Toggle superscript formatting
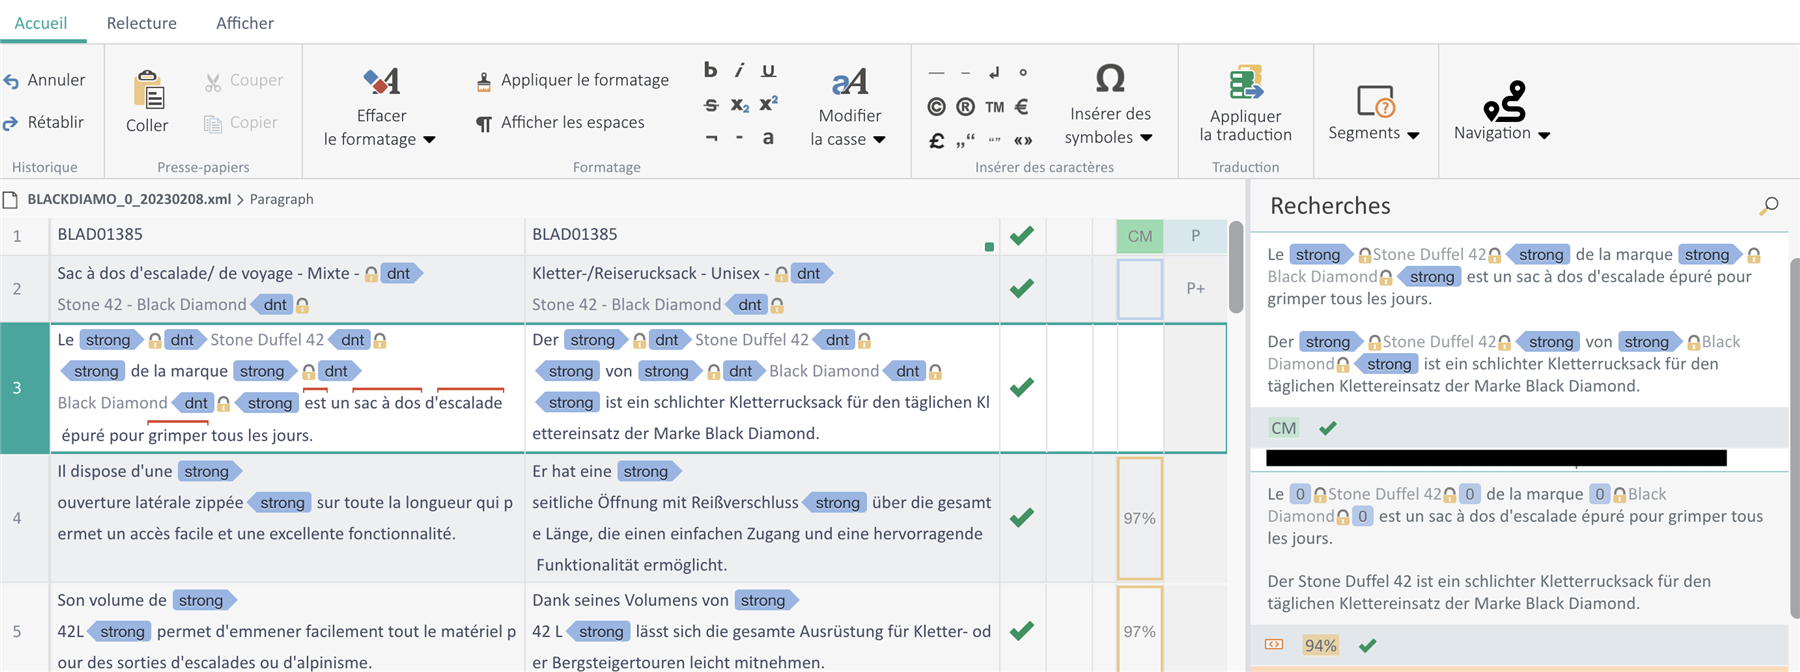 (768, 103)
